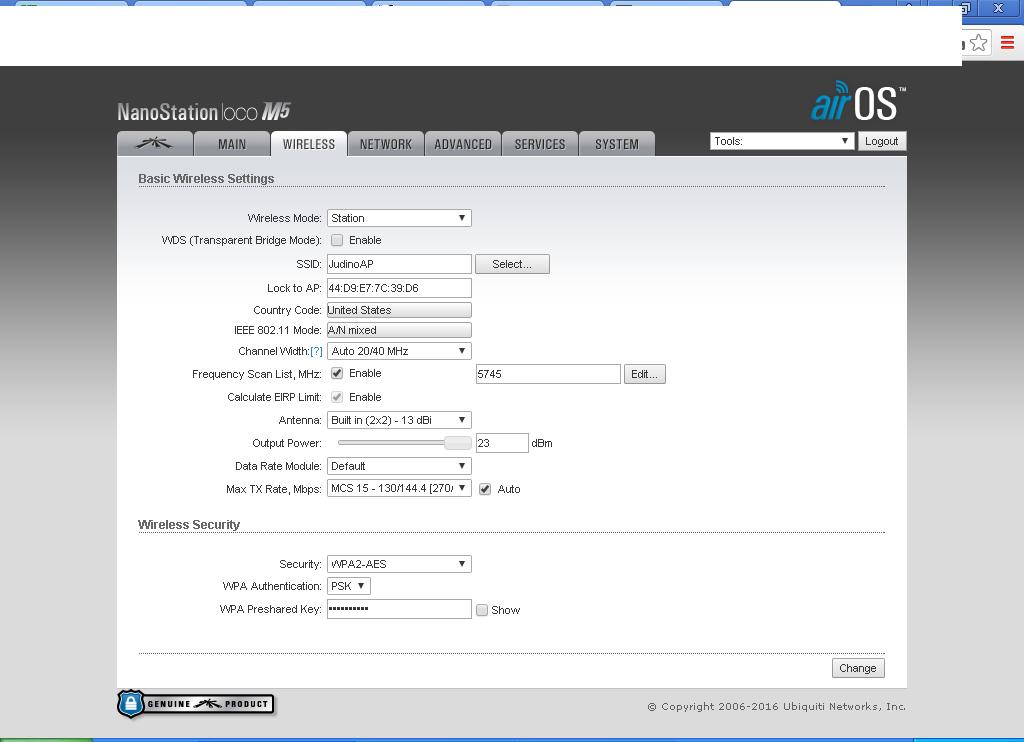Expand the Max TX Rate dropdown
The image size is (1024, 742).
pos(399,489)
